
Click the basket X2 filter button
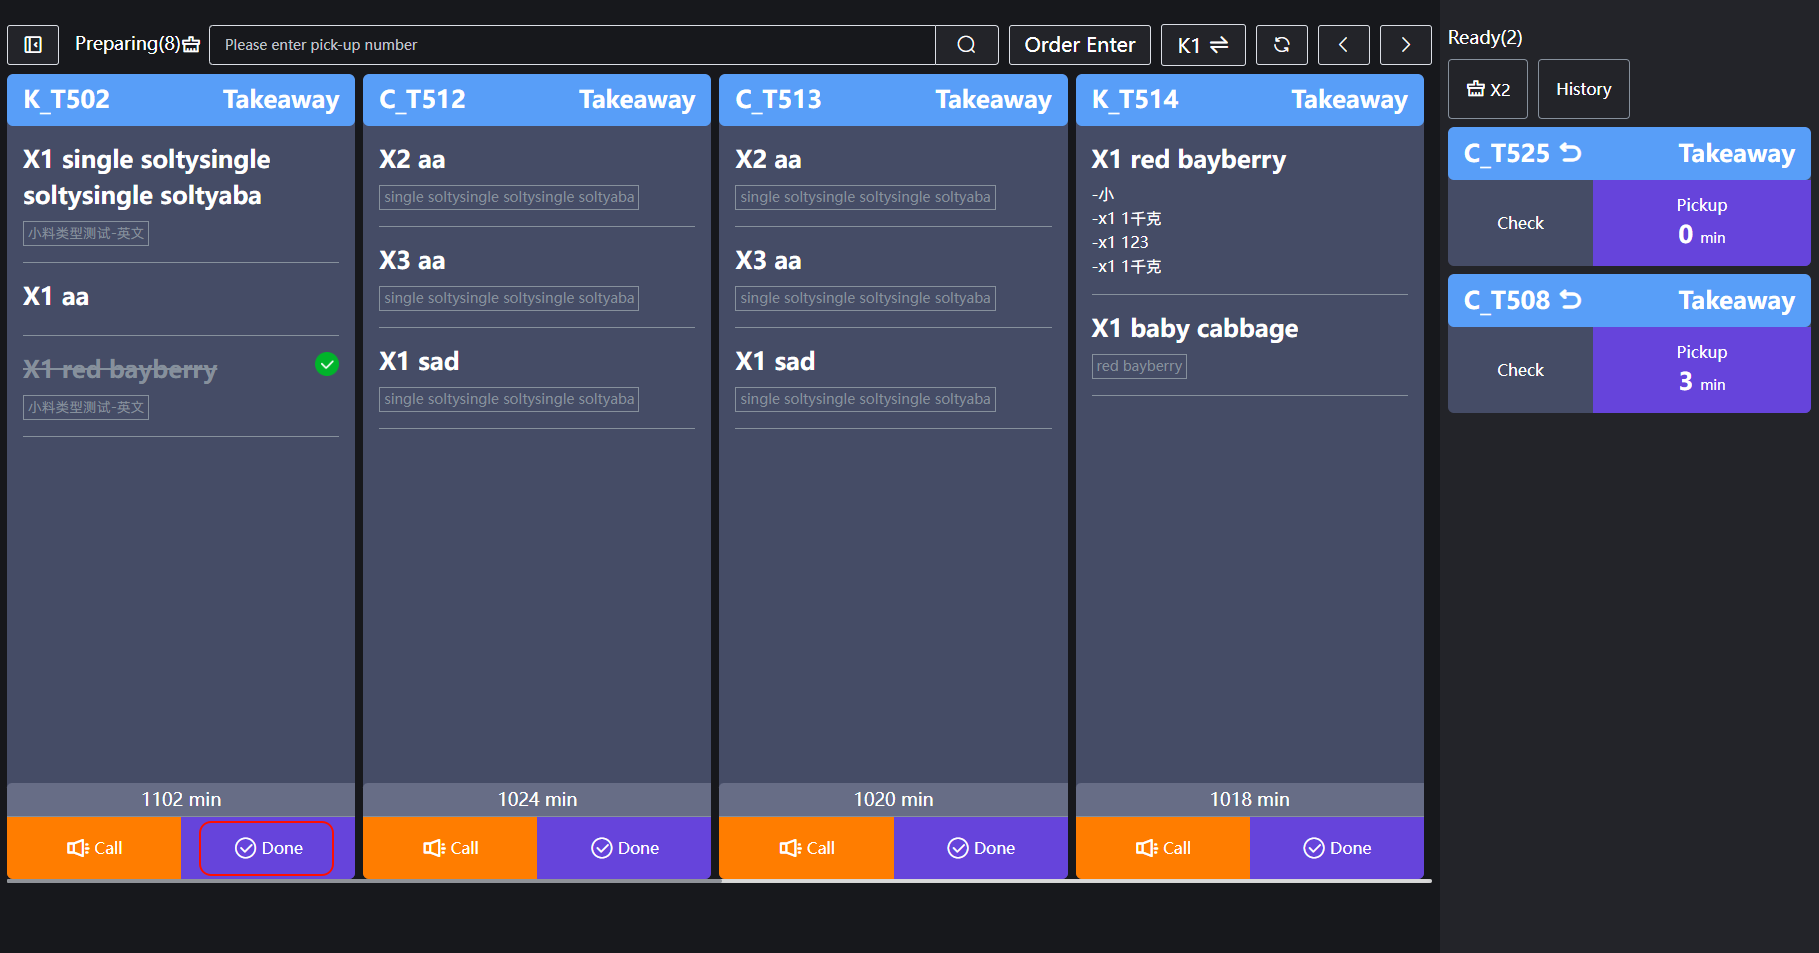(x=1487, y=89)
